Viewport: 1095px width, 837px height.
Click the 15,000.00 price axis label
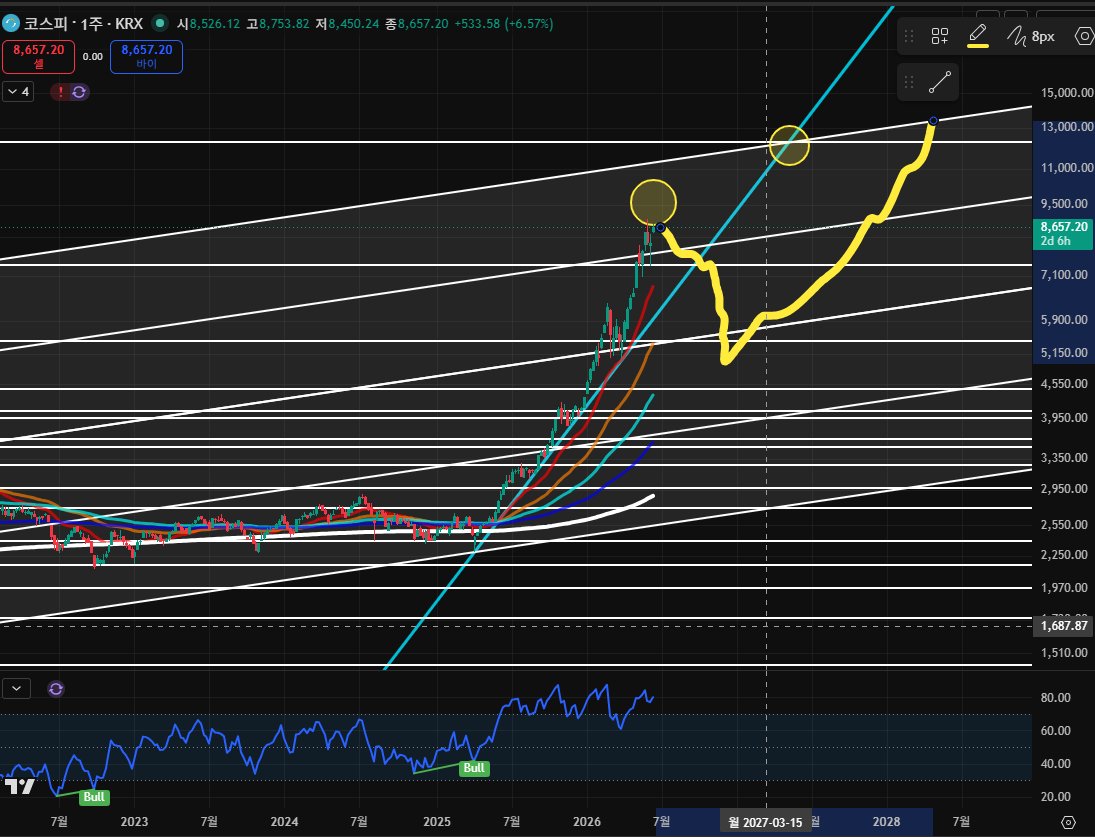click(x=1067, y=93)
